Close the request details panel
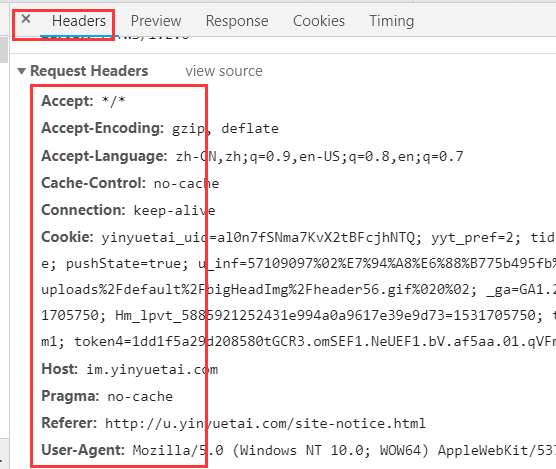This screenshot has width=556, height=469. click(x=26, y=19)
